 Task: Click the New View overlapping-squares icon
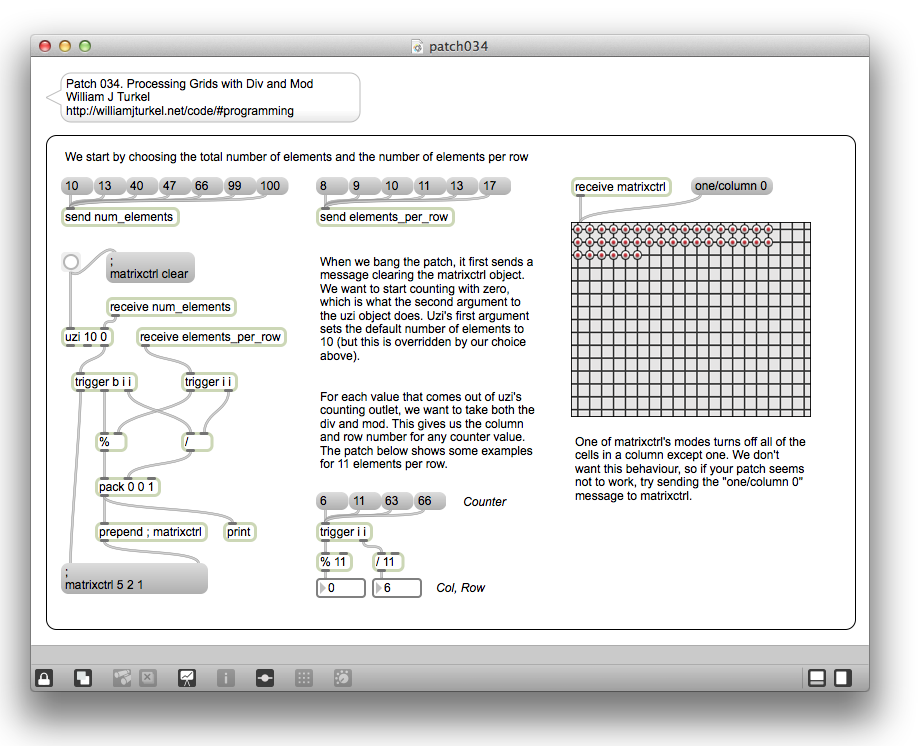pyautogui.click(x=83, y=678)
